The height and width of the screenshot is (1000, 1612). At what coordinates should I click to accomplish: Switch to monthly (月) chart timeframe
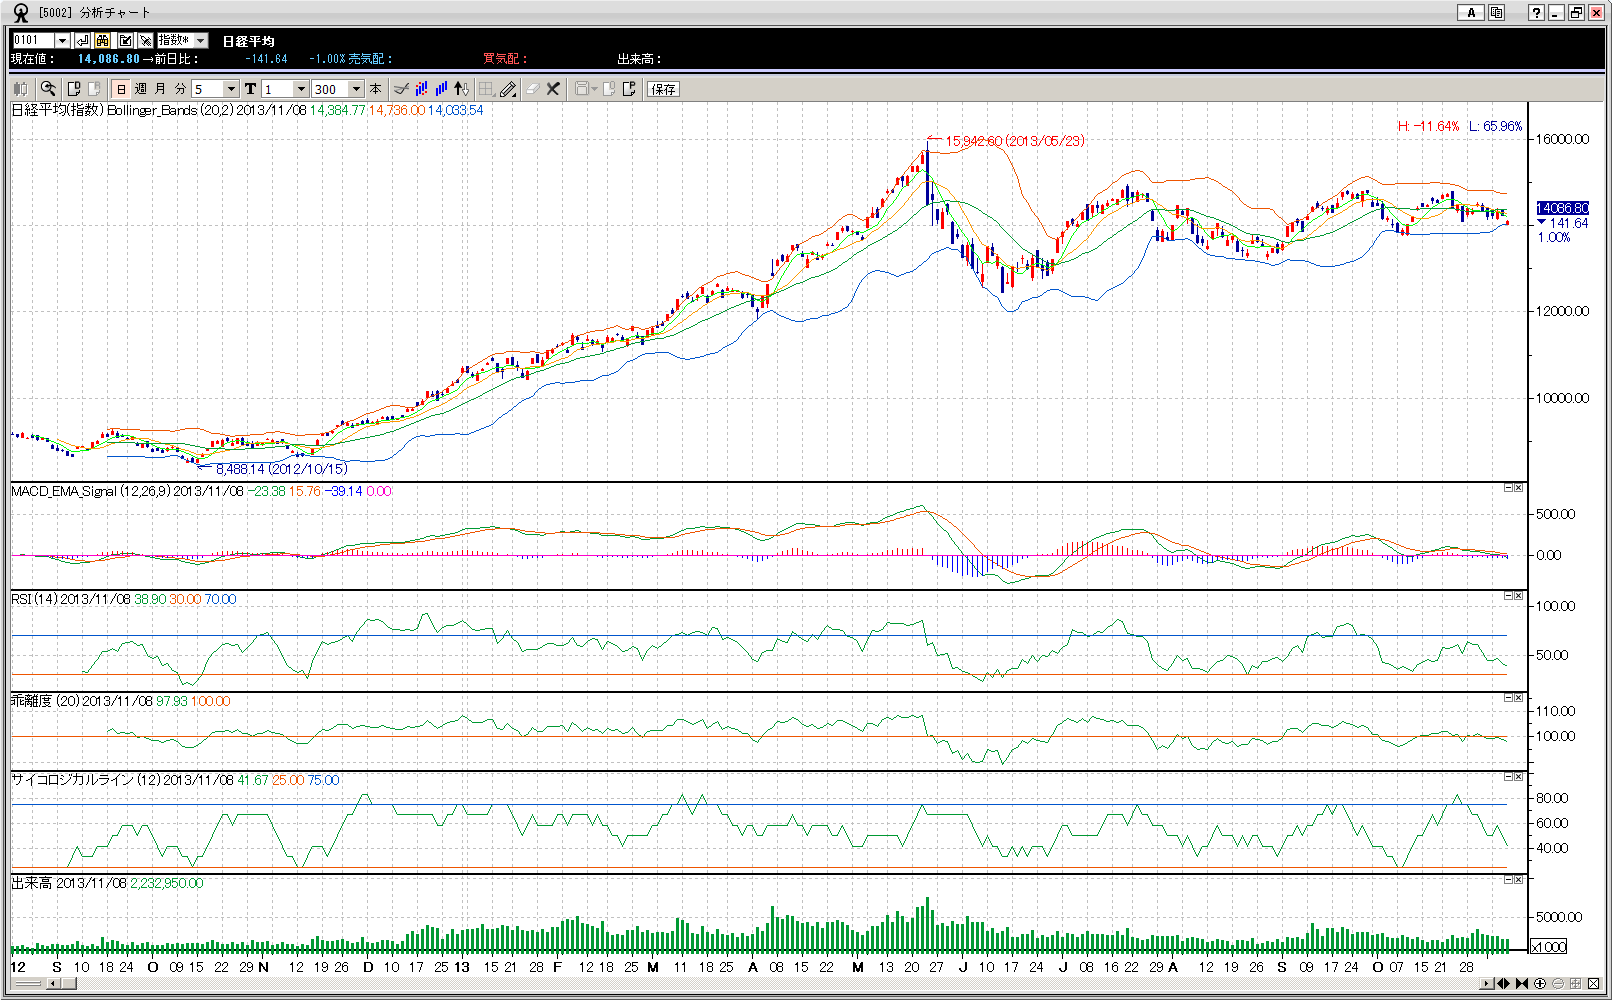160,89
